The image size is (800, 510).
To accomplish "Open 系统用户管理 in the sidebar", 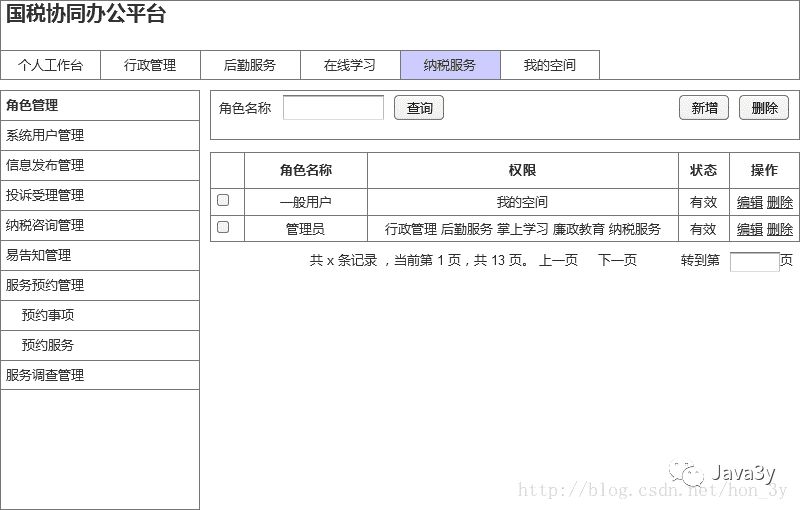I will point(100,136).
